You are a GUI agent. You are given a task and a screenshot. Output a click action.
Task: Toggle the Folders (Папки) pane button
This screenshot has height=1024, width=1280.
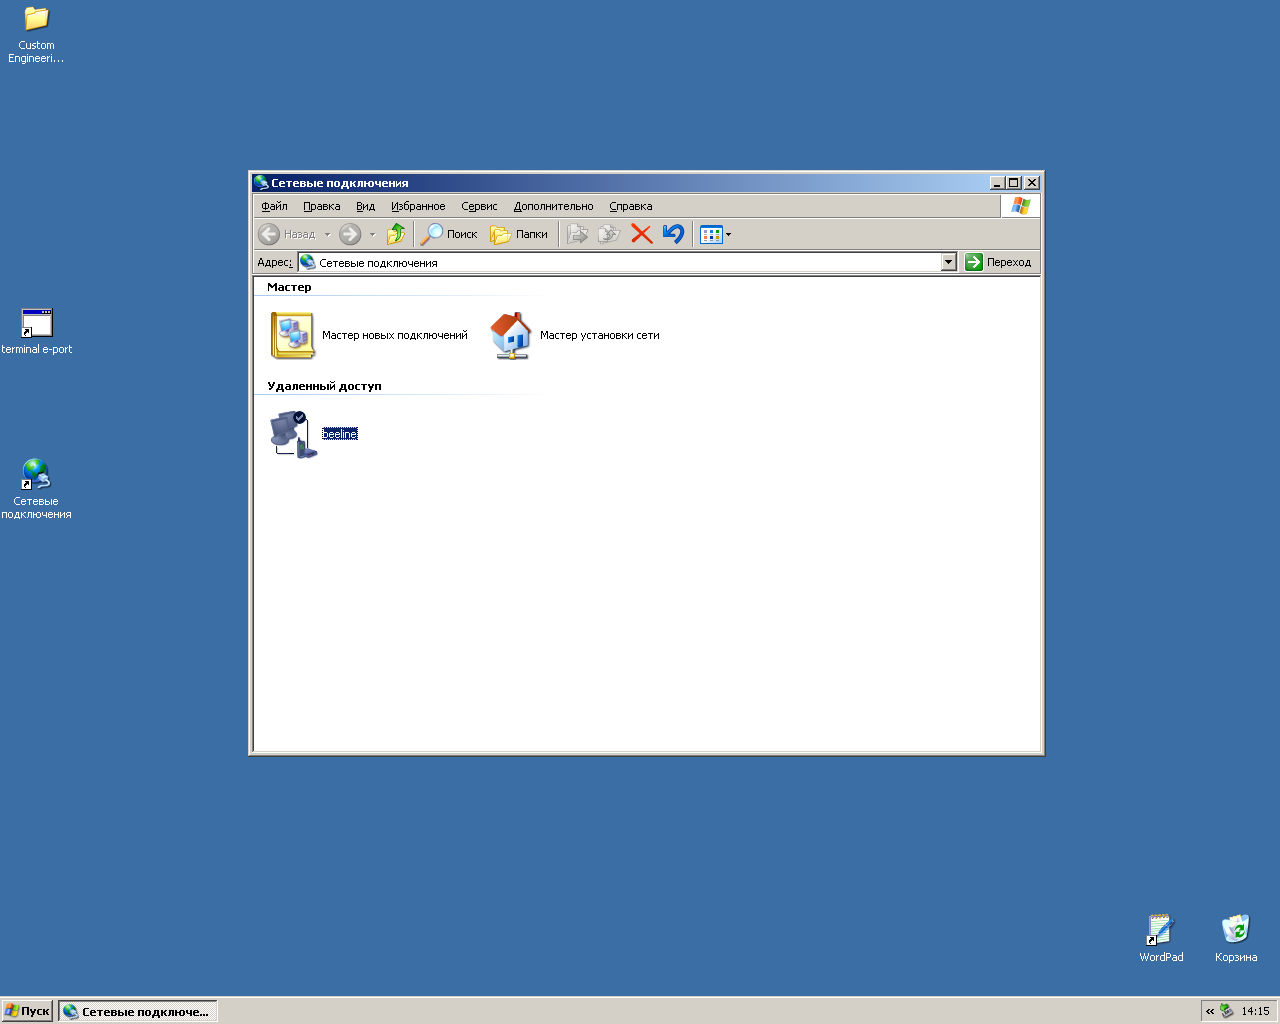pos(519,234)
